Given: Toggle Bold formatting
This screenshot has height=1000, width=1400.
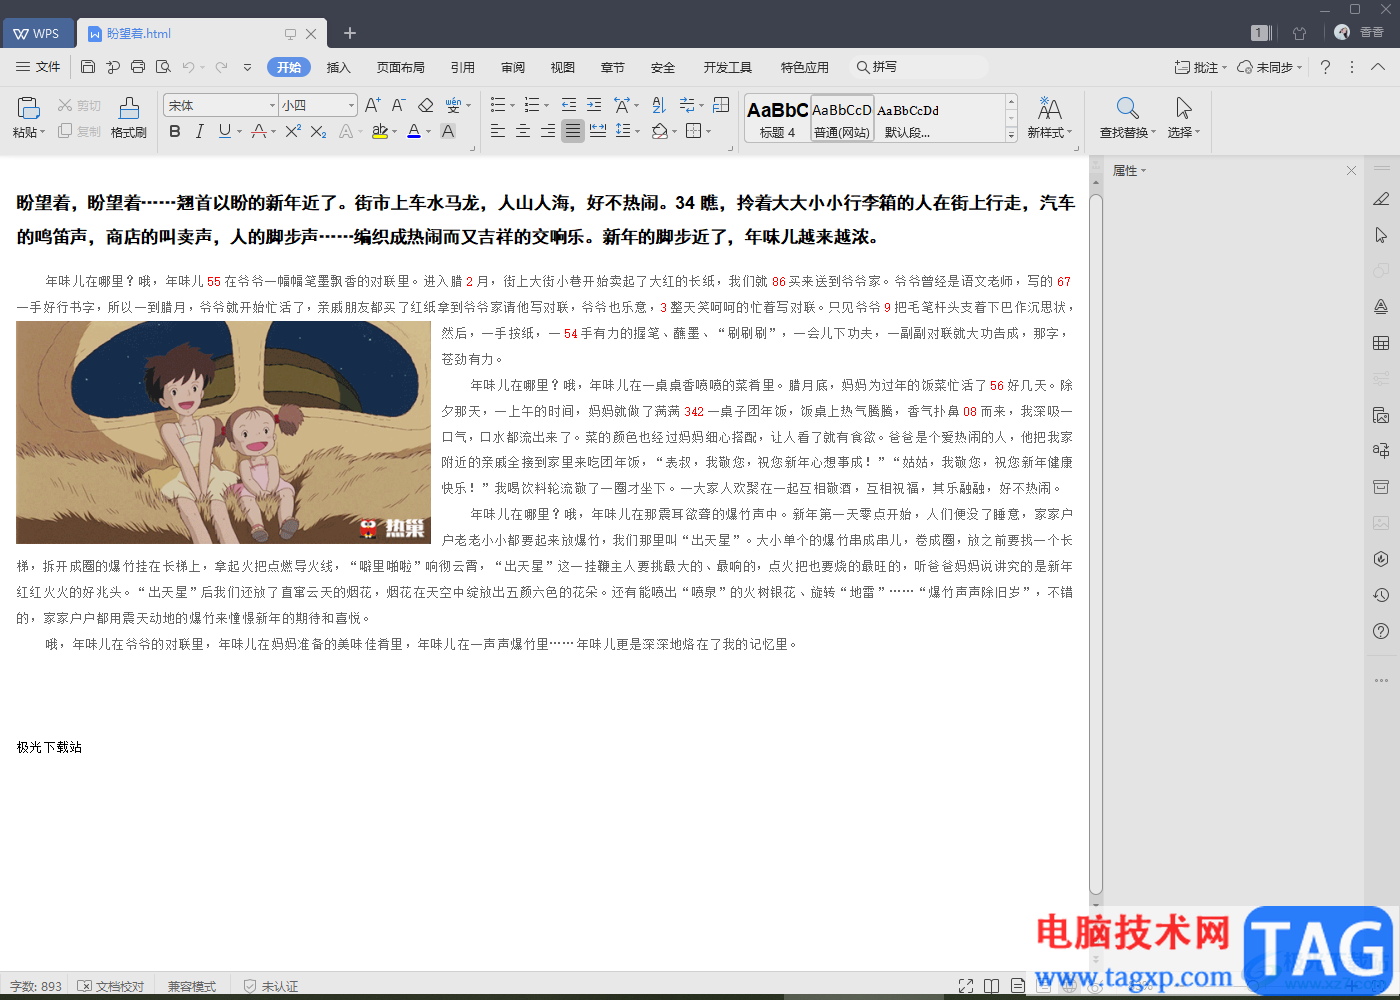Looking at the screenshot, I should tap(175, 131).
